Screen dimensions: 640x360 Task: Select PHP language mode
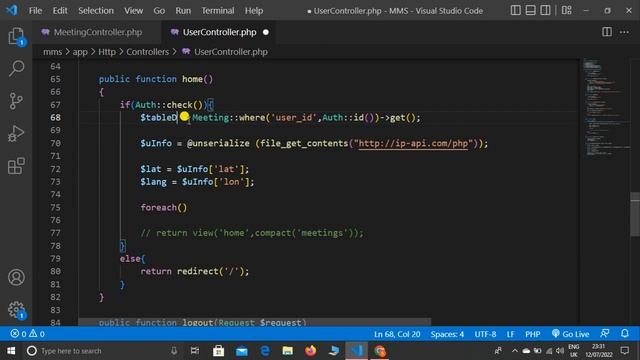coord(533,334)
